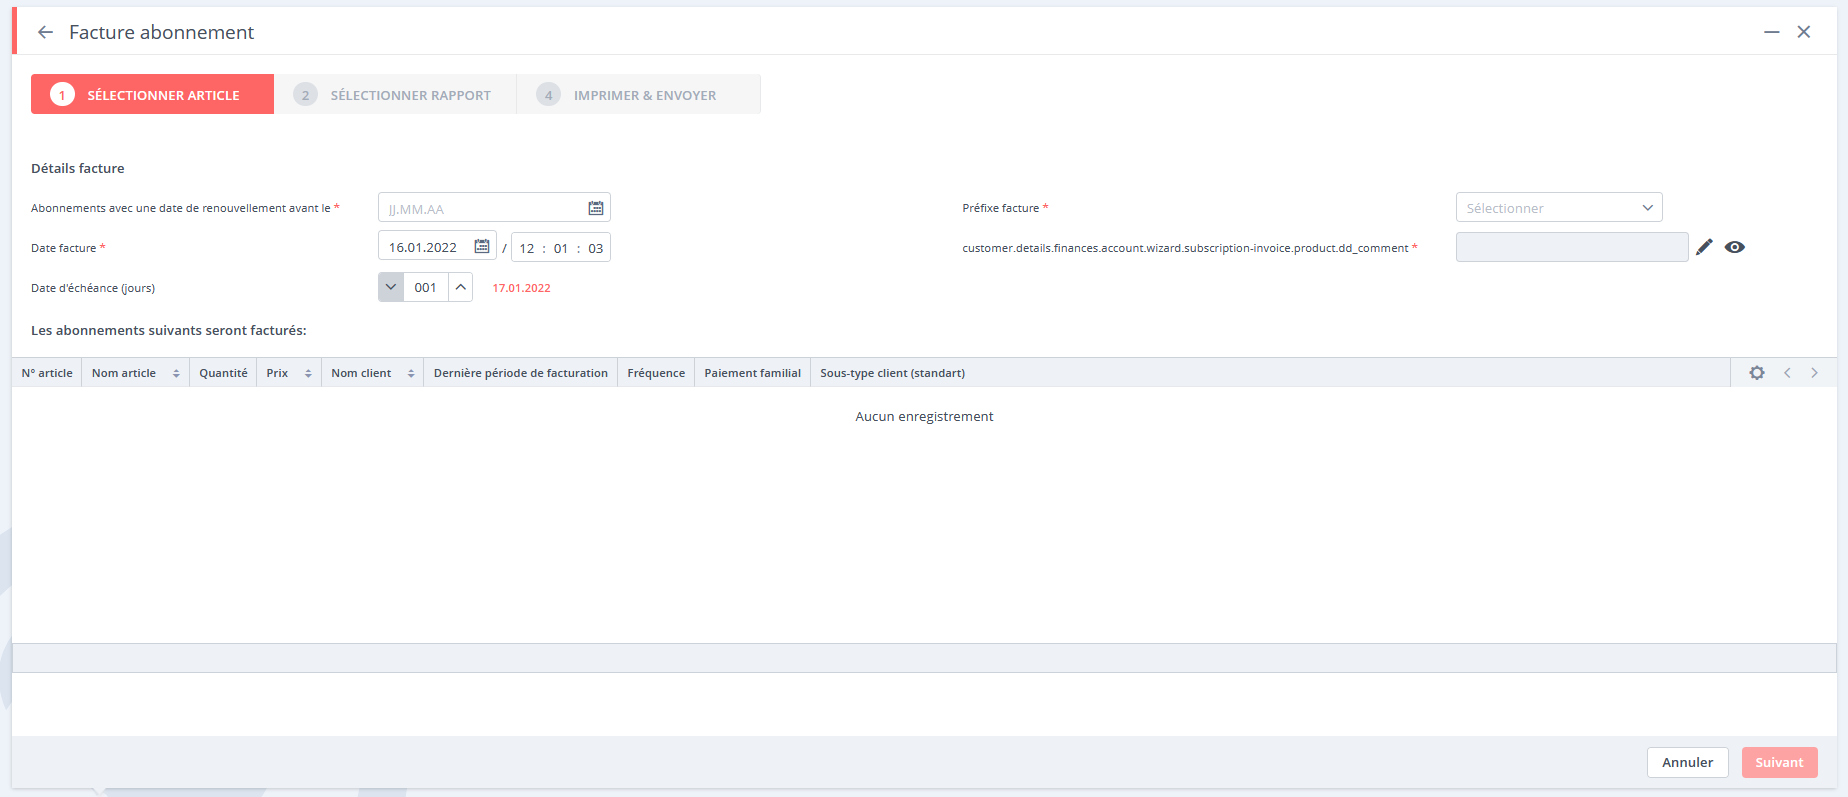Click the dd_comment text input field
1848x797 pixels.
pos(1572,247)
